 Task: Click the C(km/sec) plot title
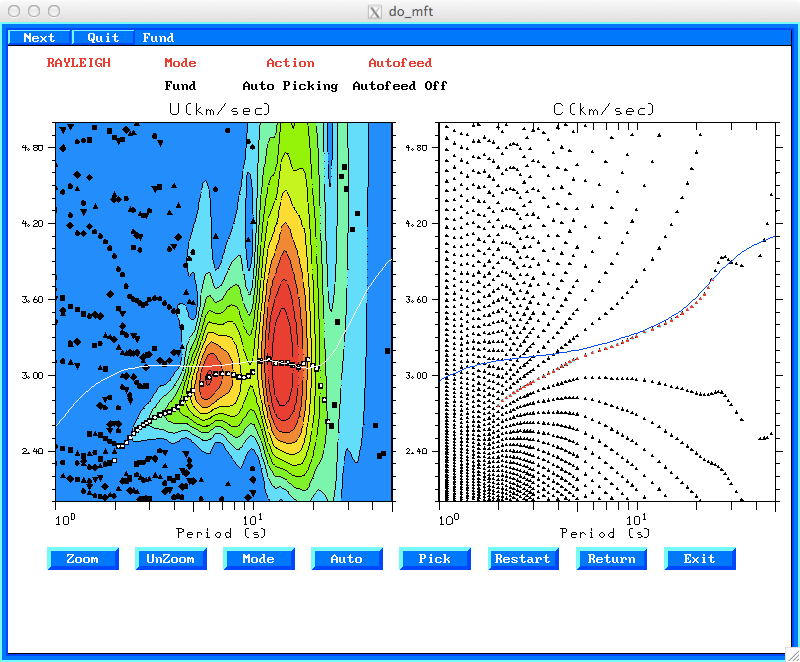(604, 109)
